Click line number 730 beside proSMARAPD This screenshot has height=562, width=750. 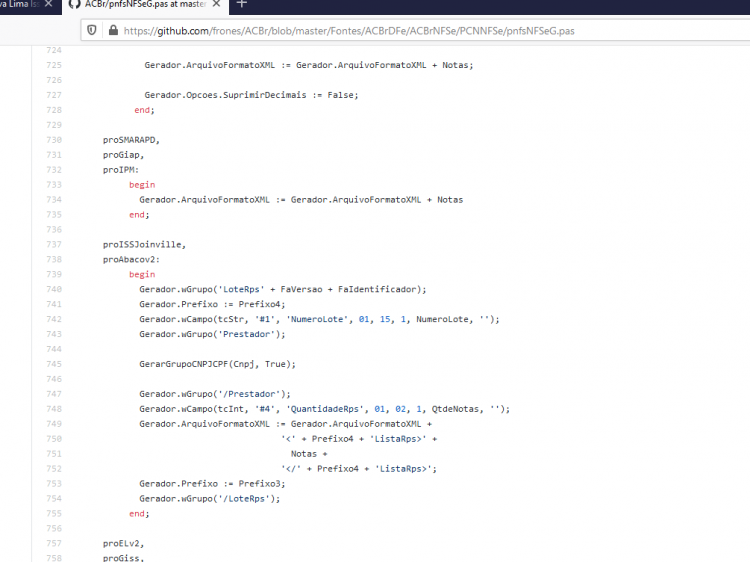(54, 140)
